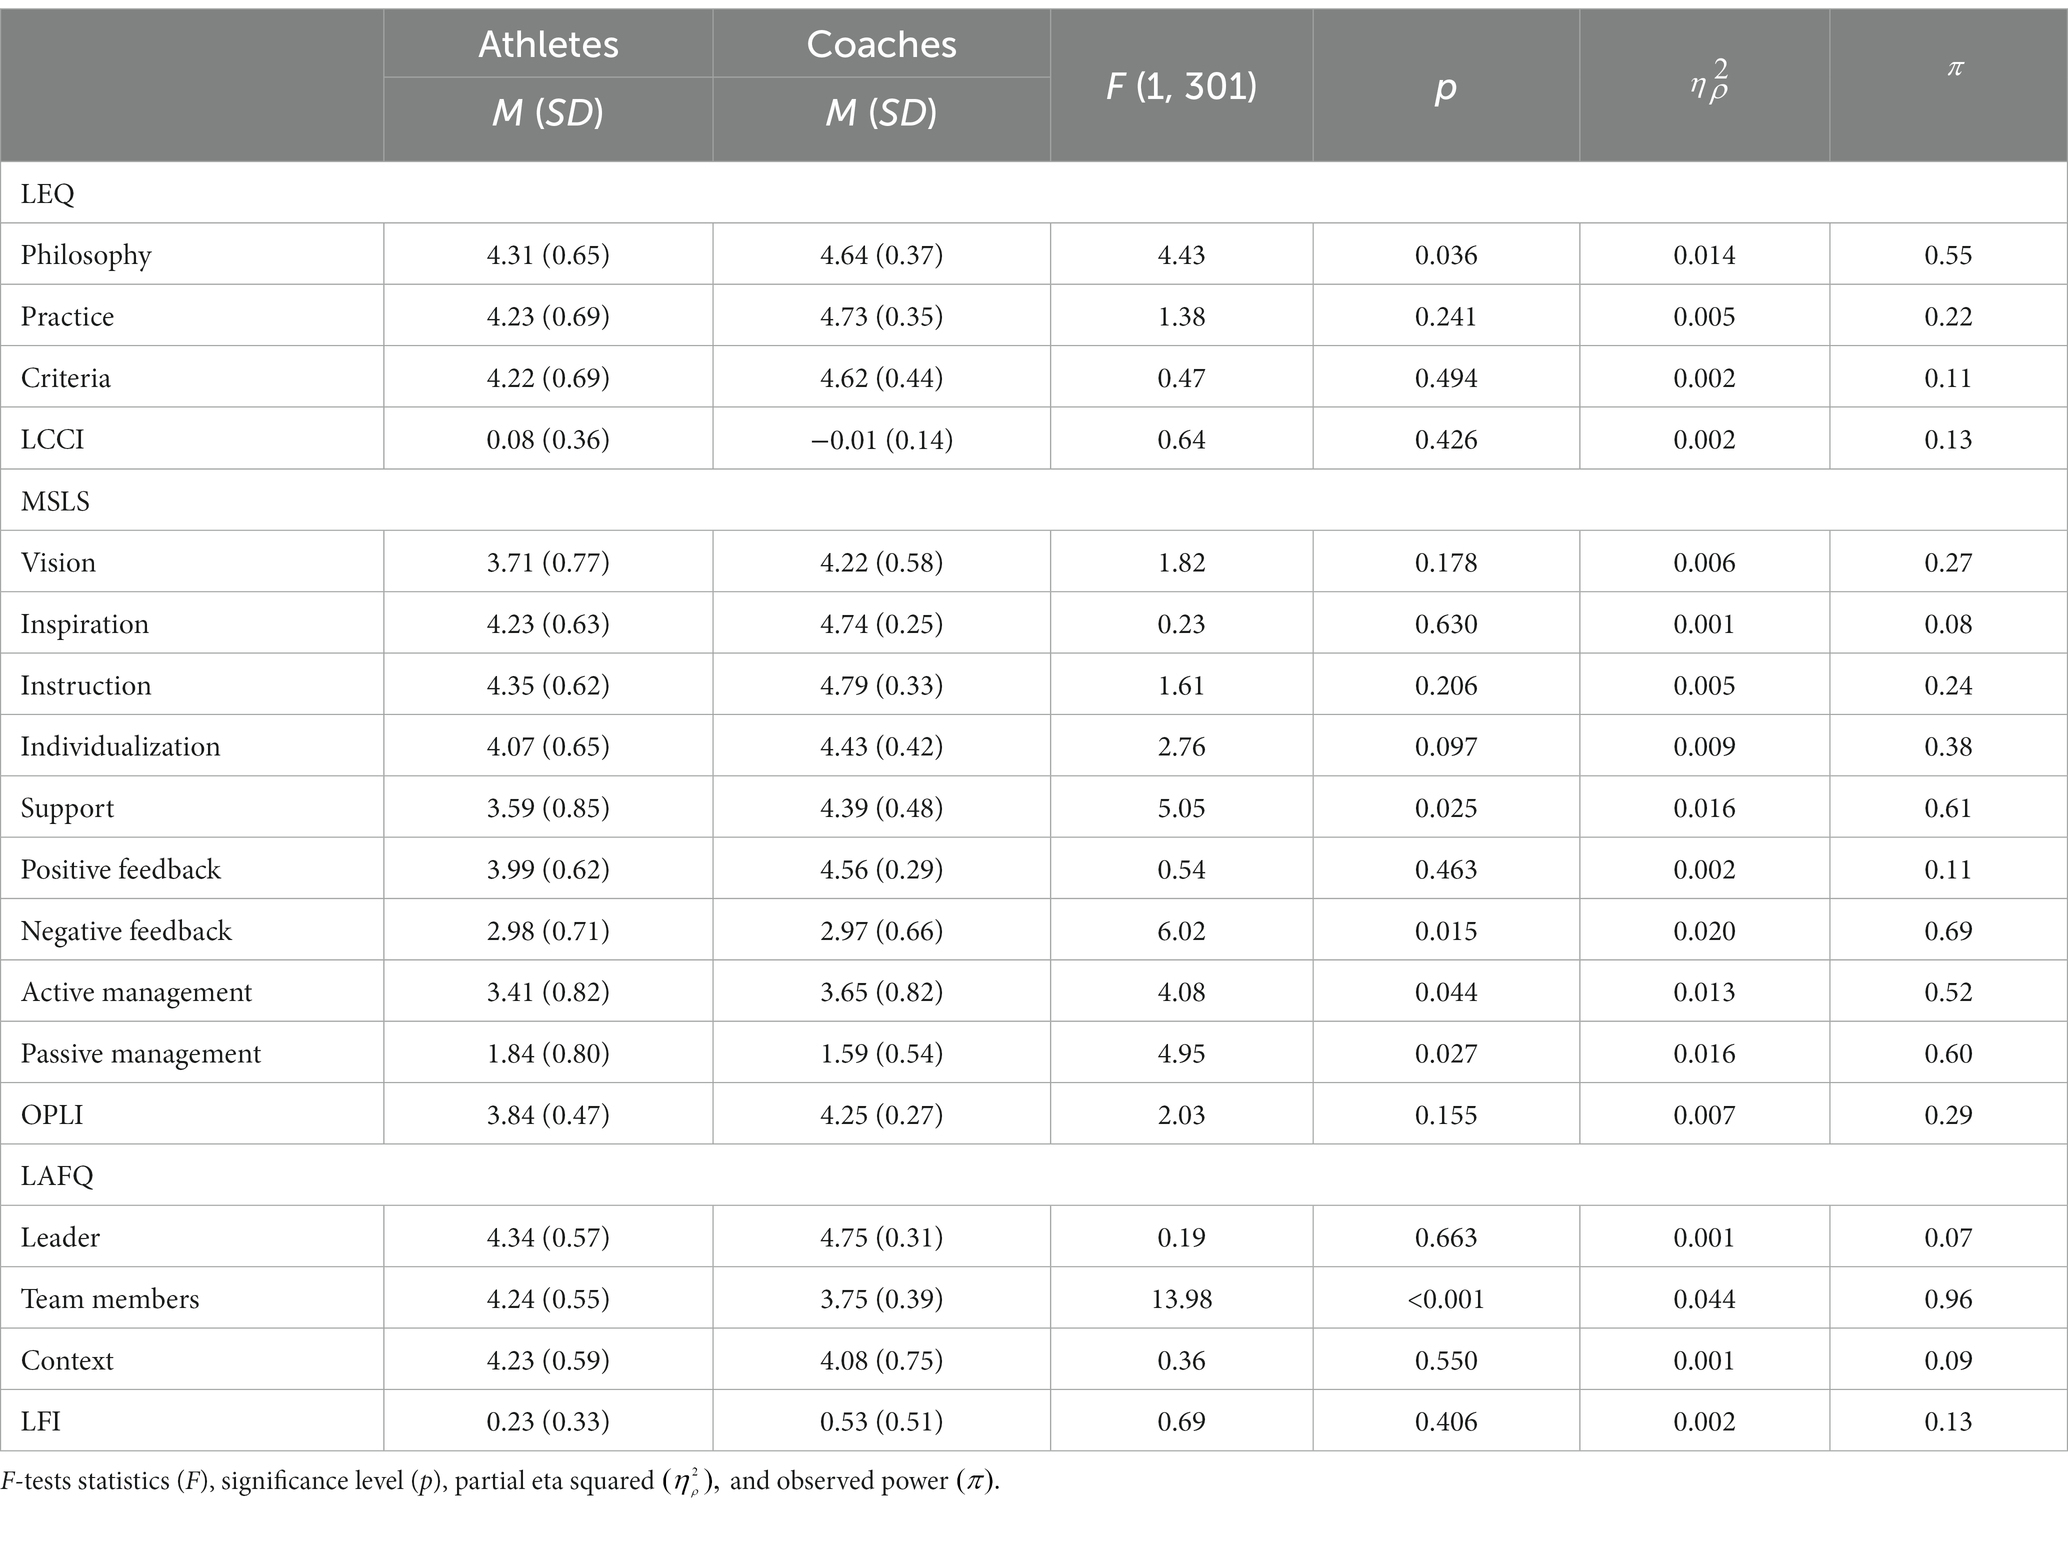Click the OPLI row label
The image size is (2068, 1547).
52,1115
